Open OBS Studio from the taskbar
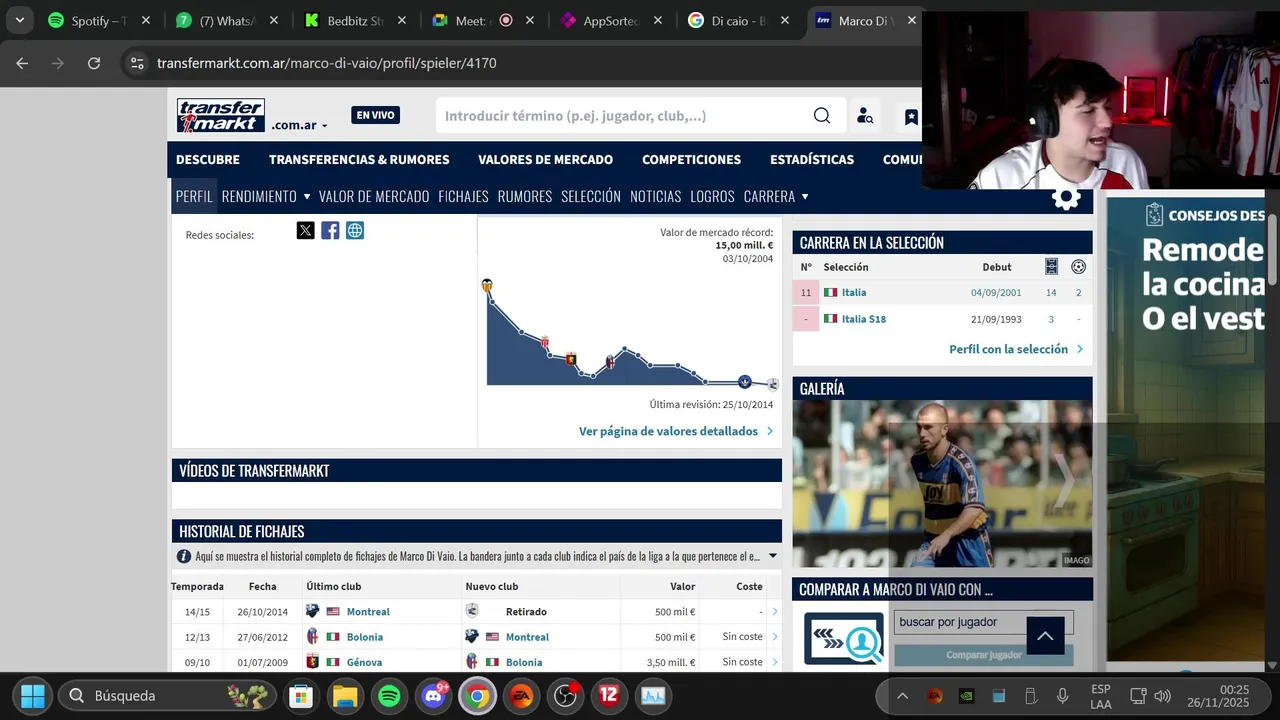 click(565, 696)
